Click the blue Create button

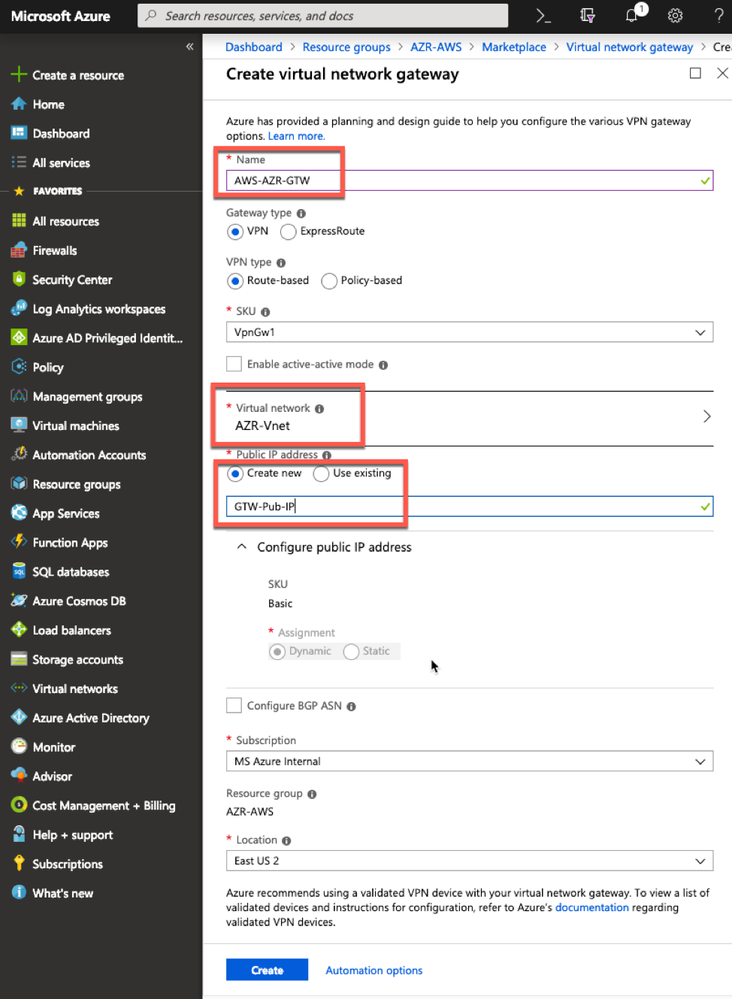click(x=267, y=970)
